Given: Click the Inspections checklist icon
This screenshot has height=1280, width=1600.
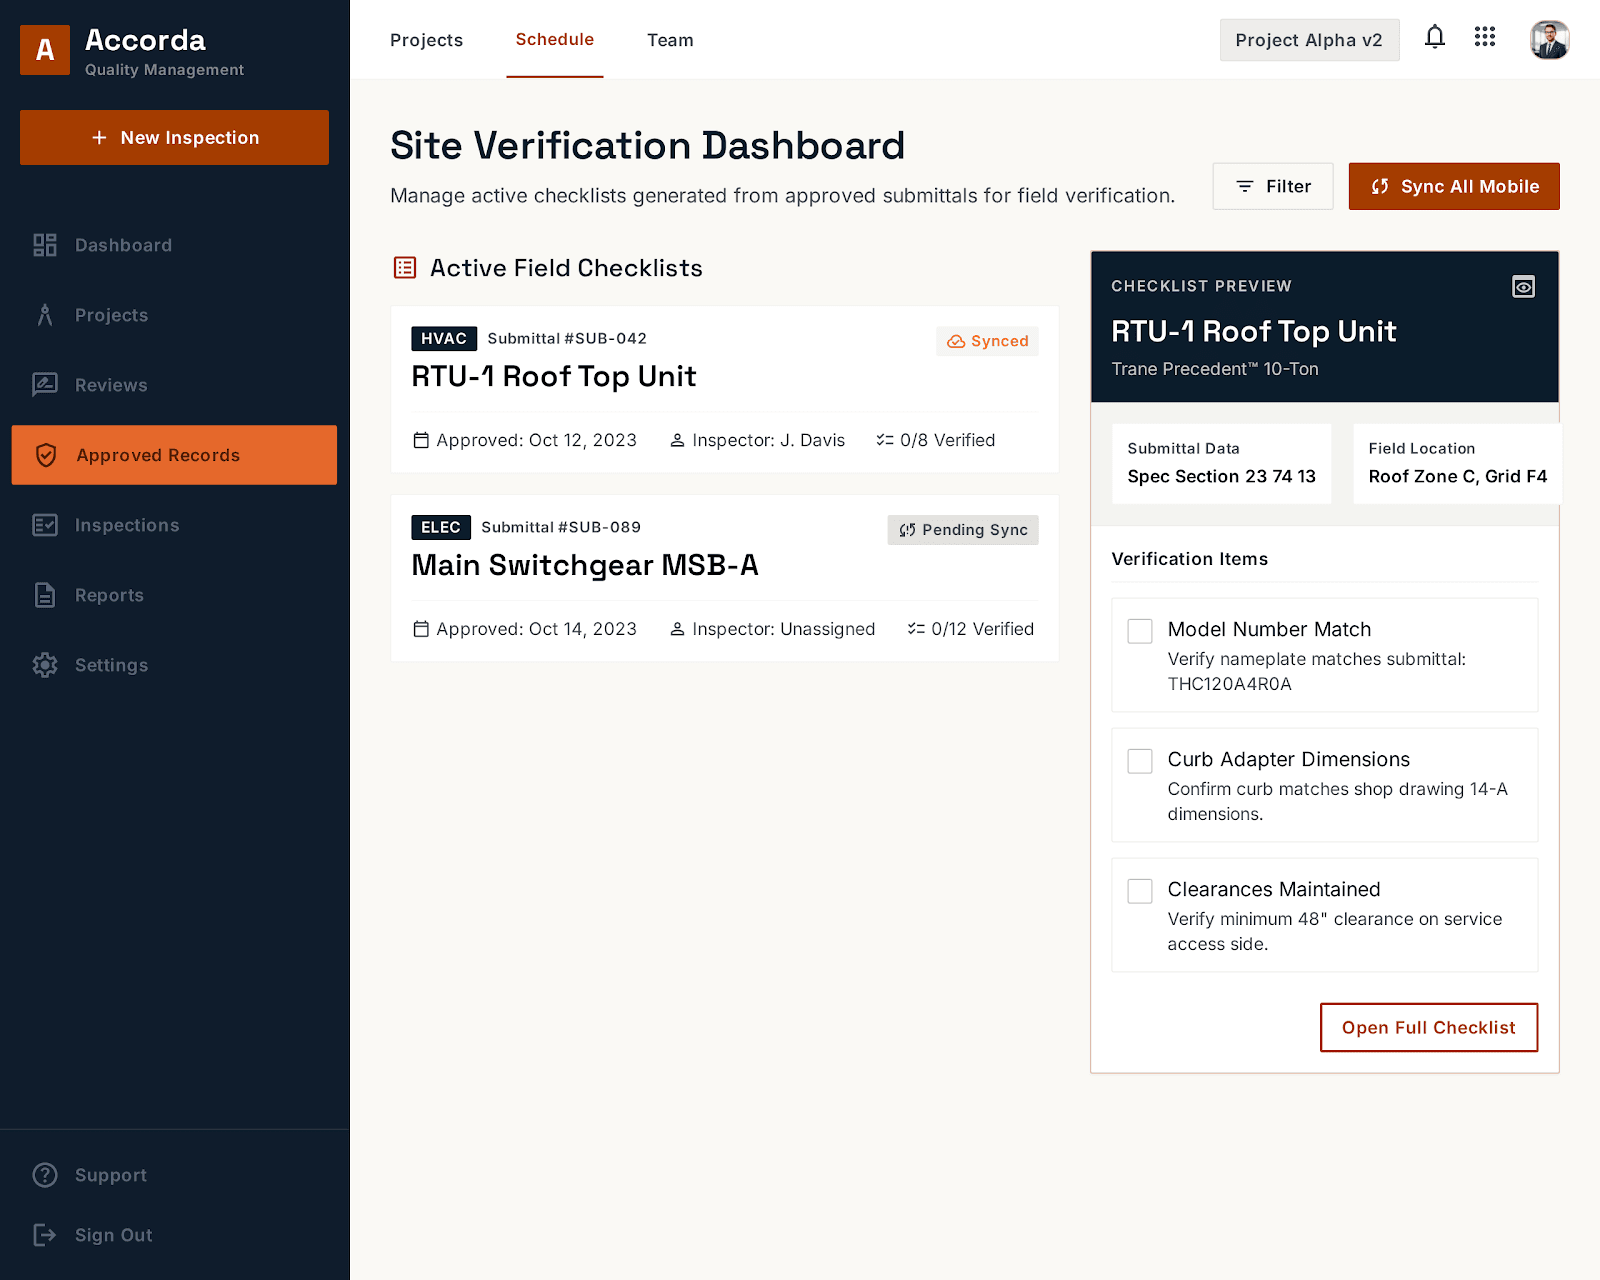Looking at the screenshot, I should coord(45,525).
